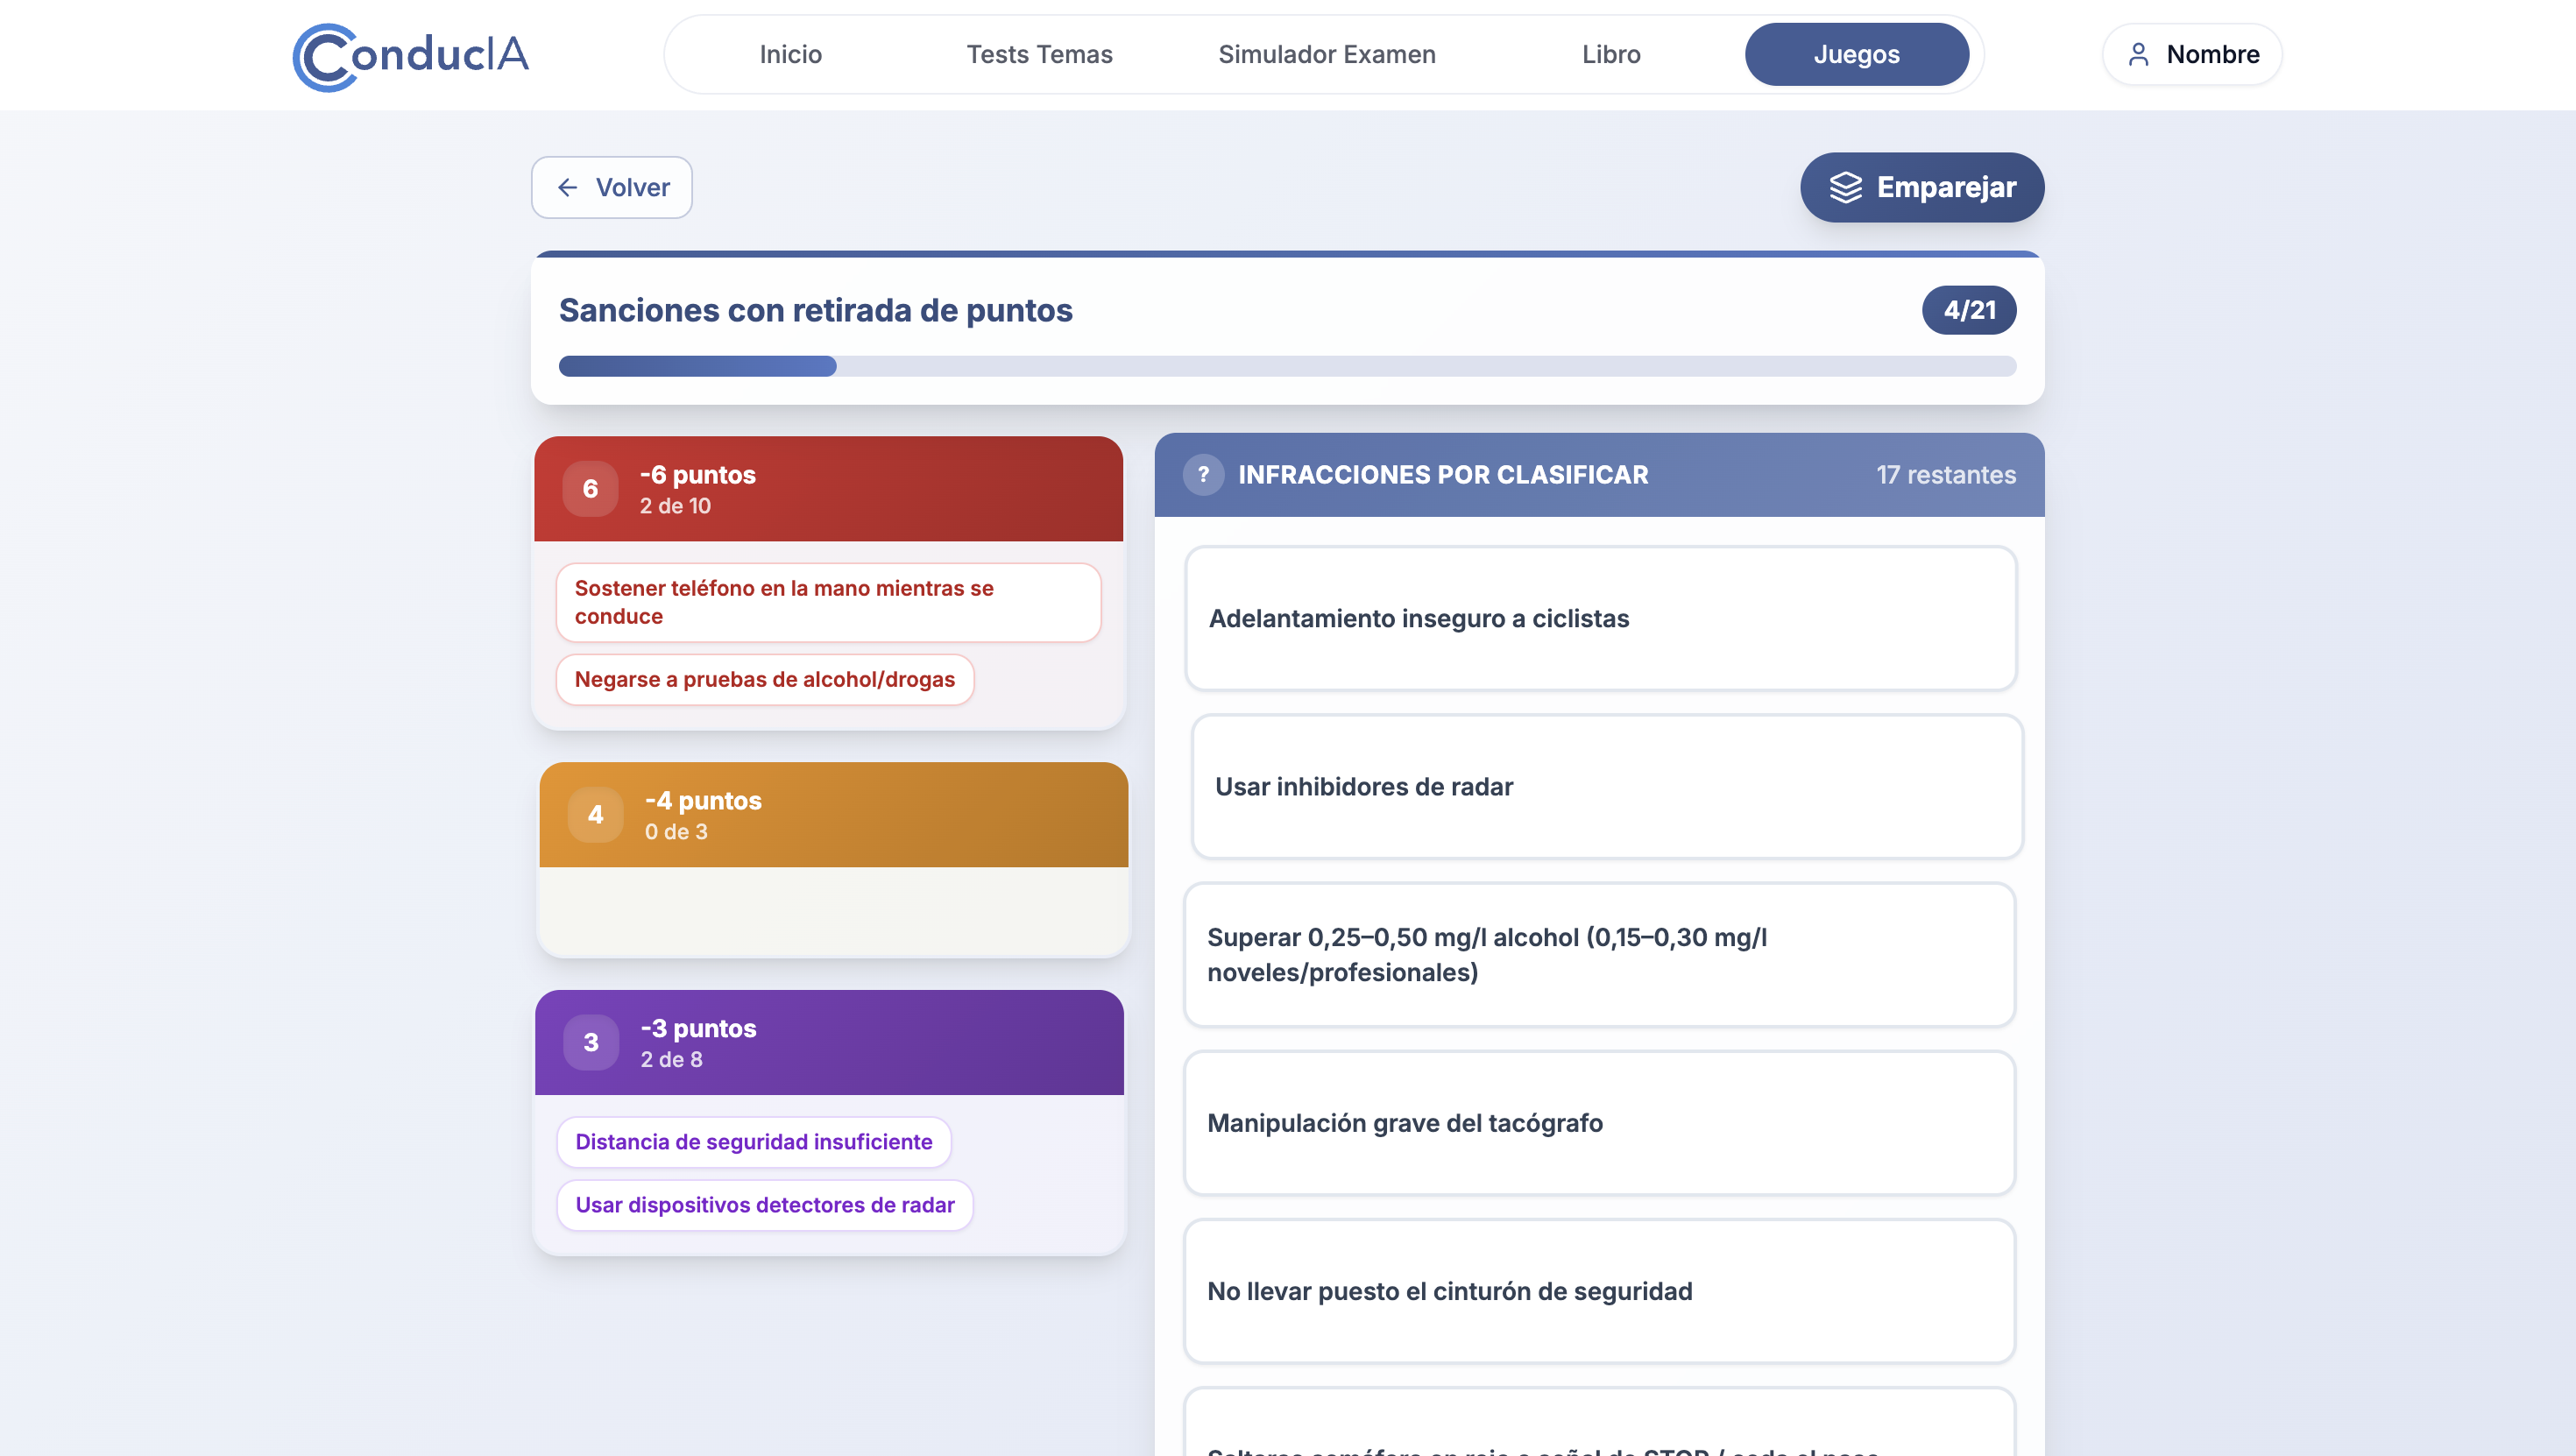Click 'Negarse a pruebas de alcohol/drogas' chip
This screenshot has width=2576, height=1456.
coord(764,680)
